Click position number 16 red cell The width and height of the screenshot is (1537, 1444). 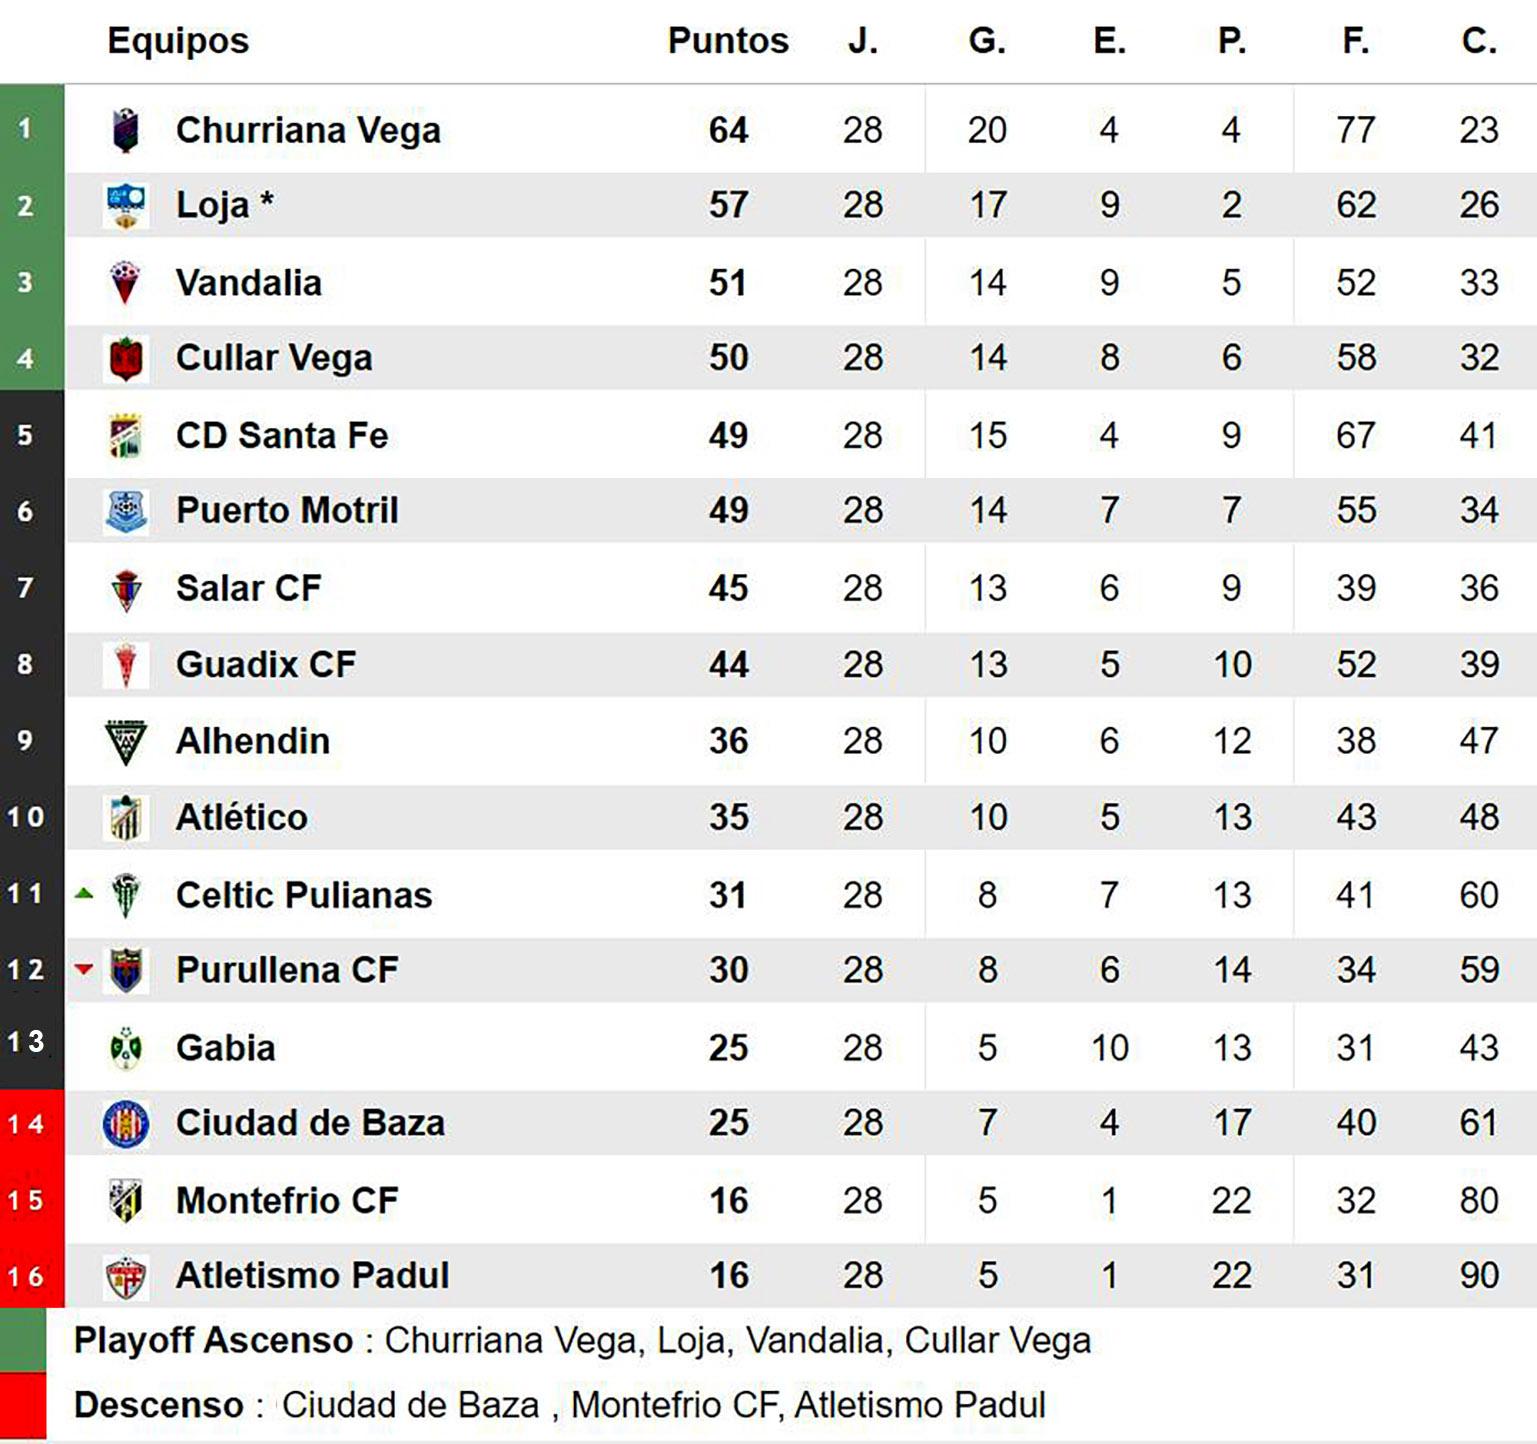pos(27,1276)
